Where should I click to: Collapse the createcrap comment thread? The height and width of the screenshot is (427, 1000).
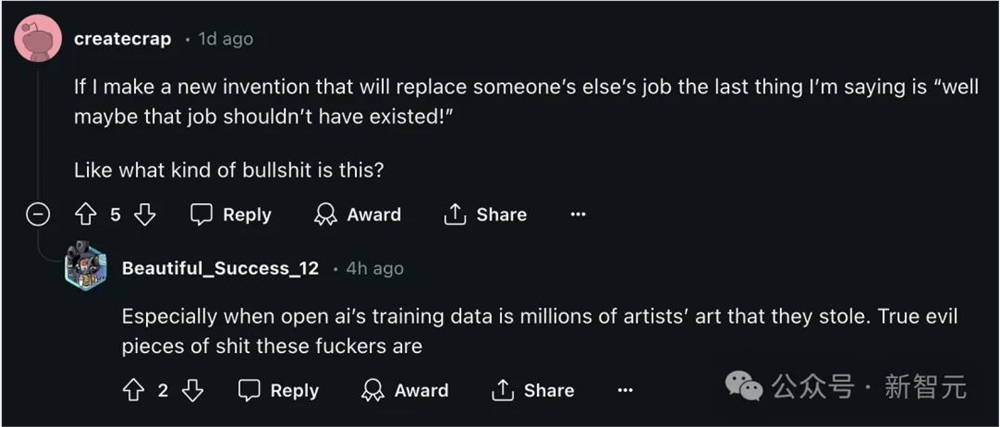pyautogui.click(x=38, y=215)
